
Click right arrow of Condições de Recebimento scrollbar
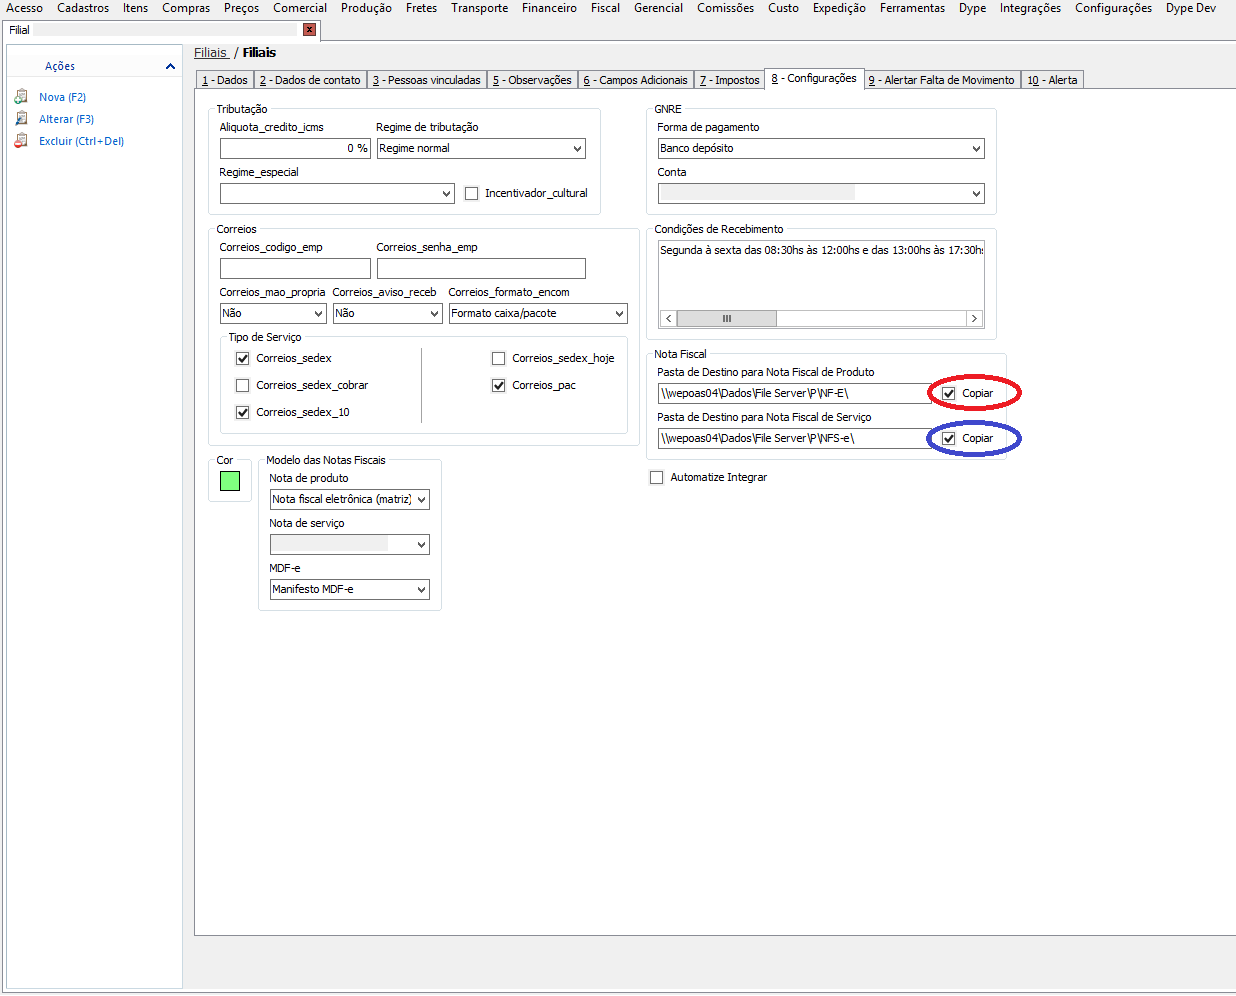(974, 319)
